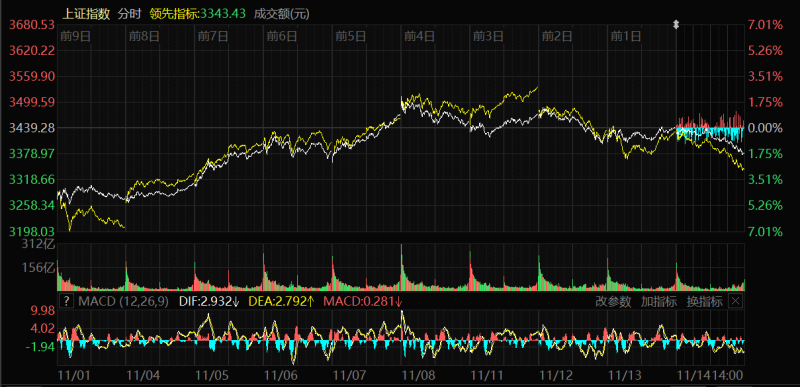The width and height of the screenshot is (800, 387).
Task: Click the 成交额(元) label
Action: (x=282, y=14)
